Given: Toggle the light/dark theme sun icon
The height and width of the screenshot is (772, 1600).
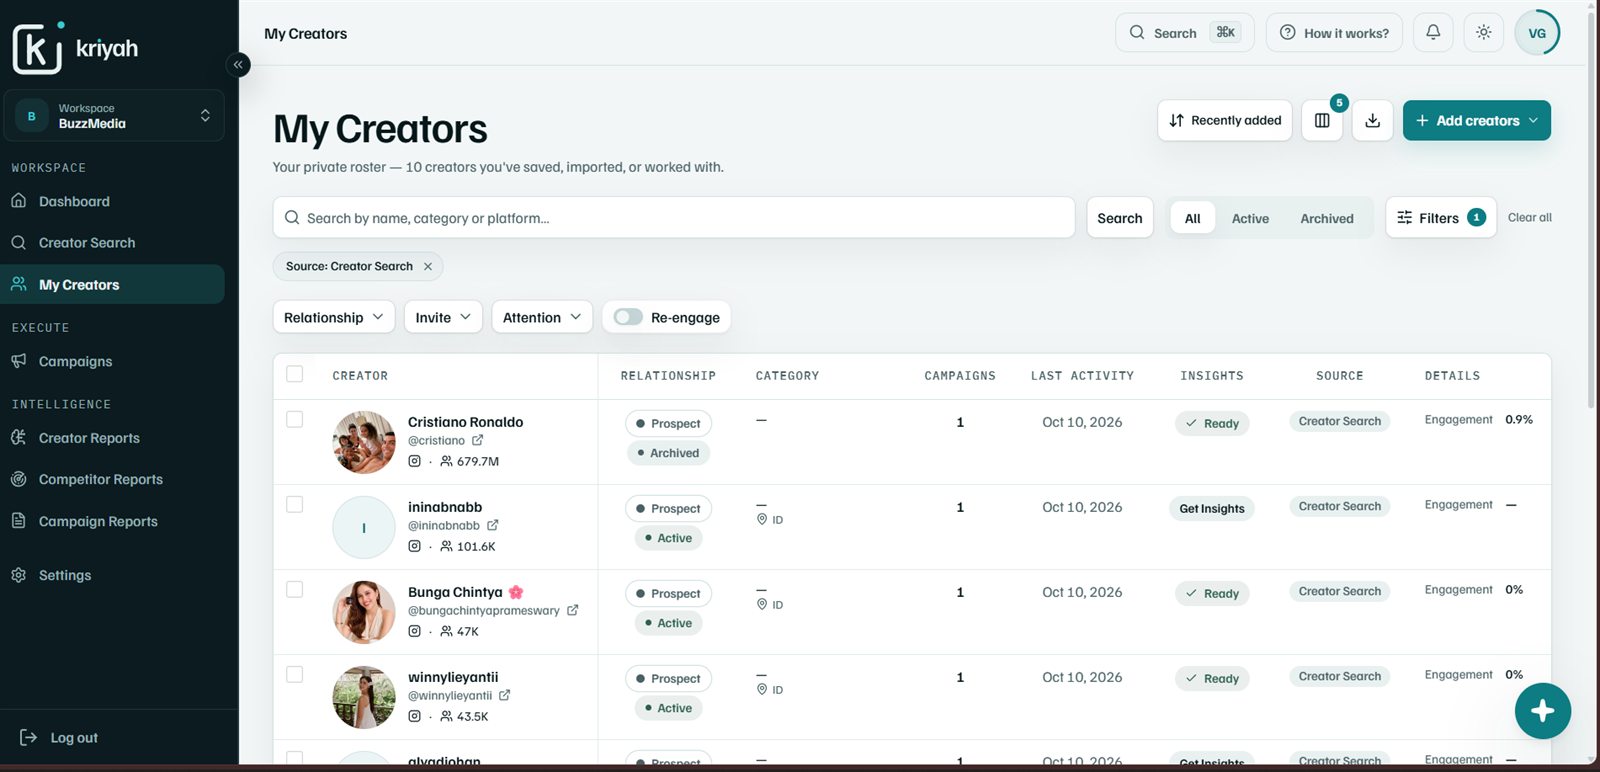Looking at the screenshot, I should pos(1484,33).
